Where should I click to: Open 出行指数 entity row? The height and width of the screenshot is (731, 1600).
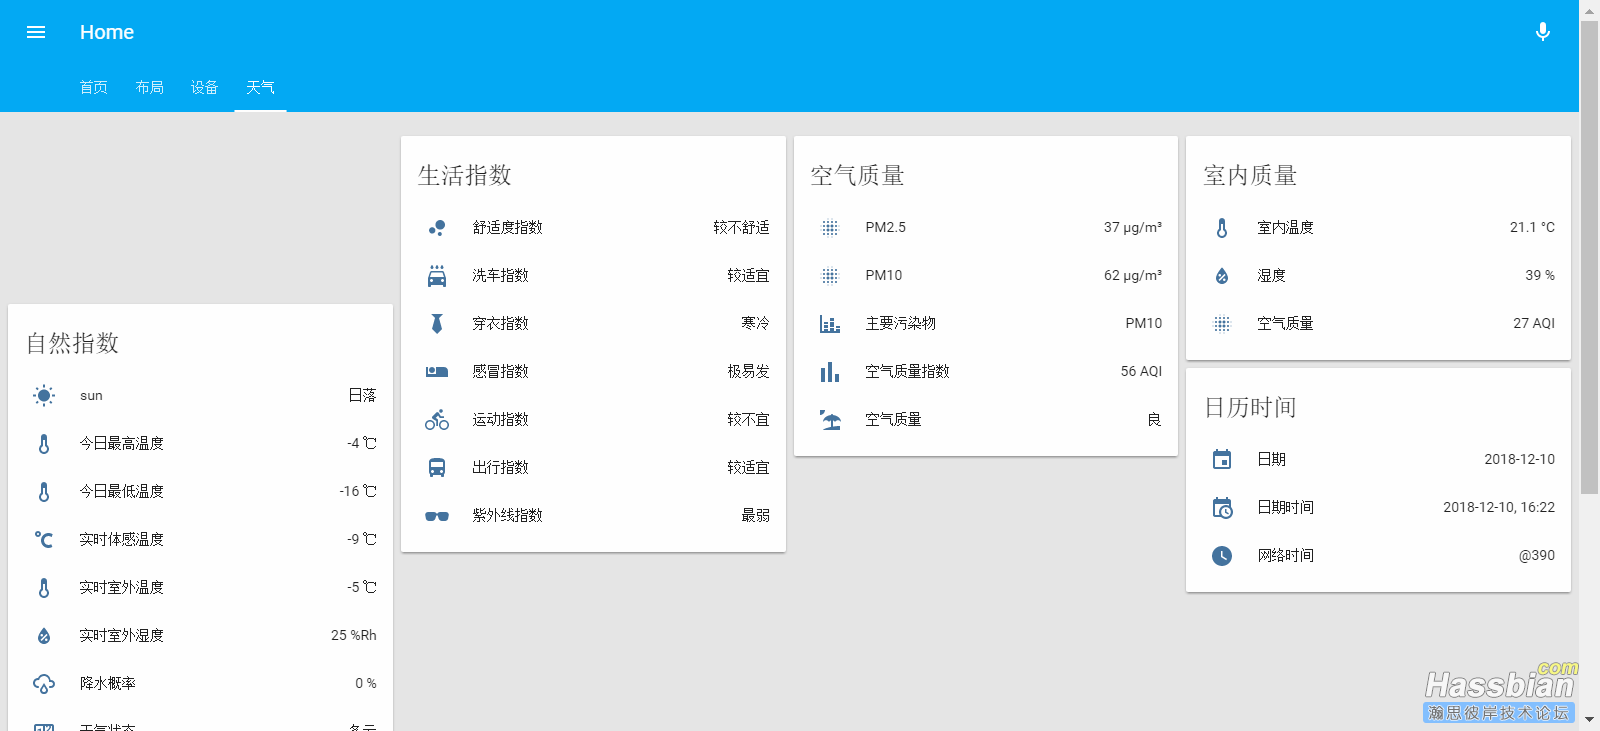click(x=593, y=468)
